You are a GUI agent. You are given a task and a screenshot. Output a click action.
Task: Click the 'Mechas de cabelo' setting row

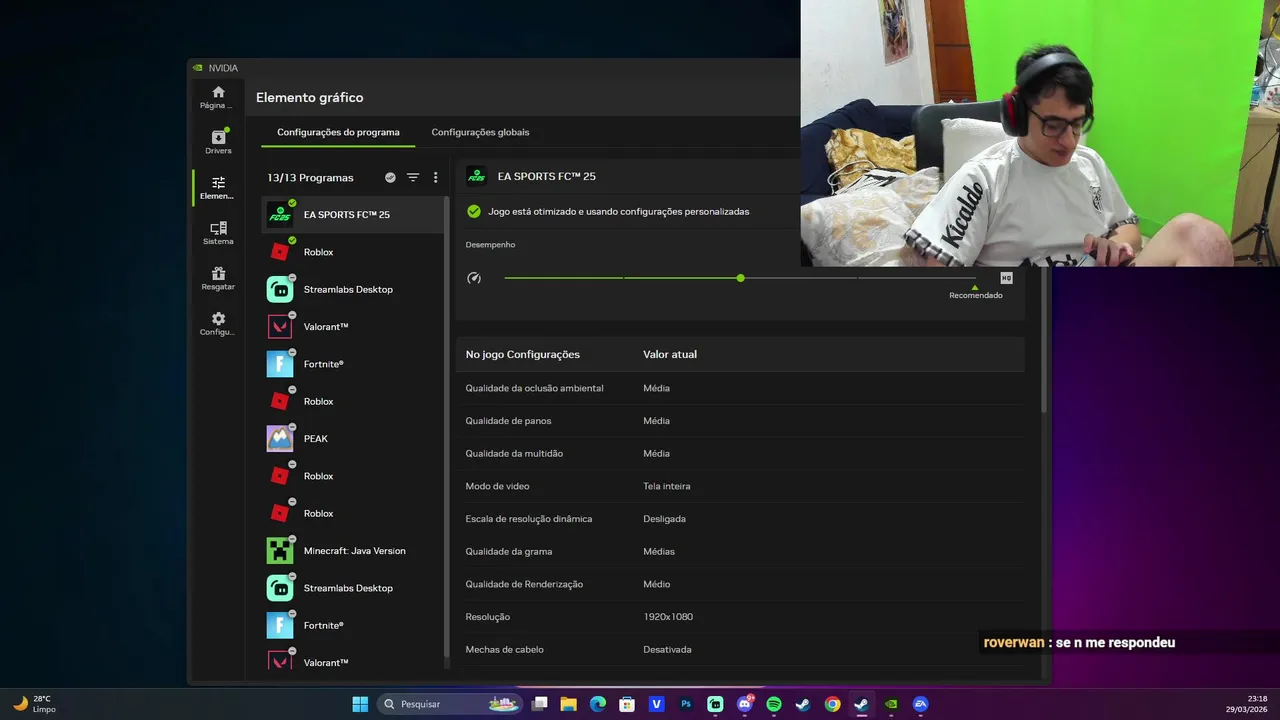[x=740, y=649]
